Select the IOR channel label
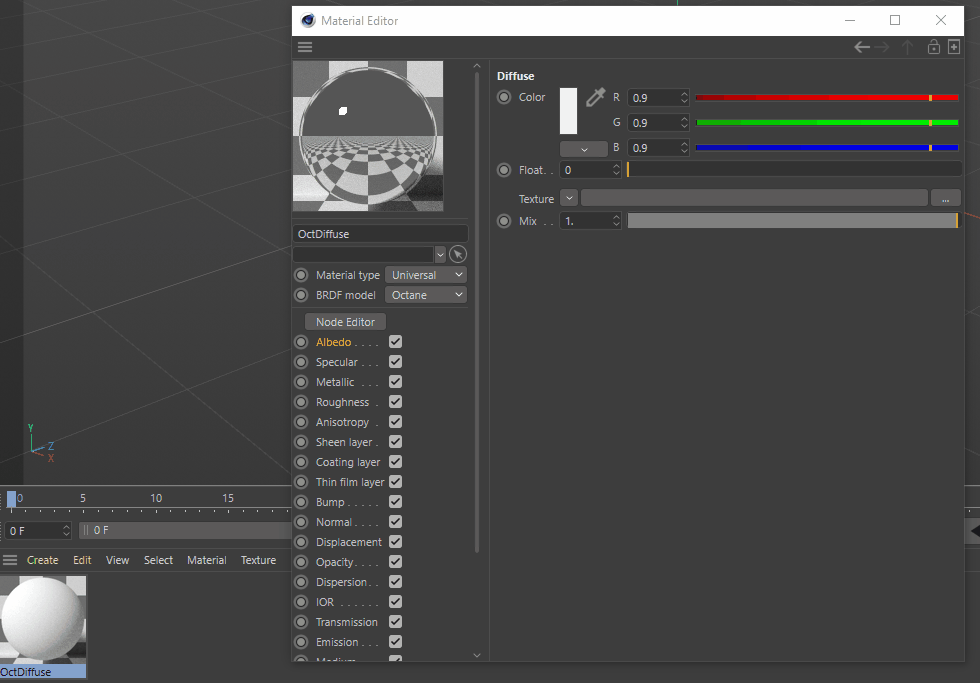This screenshot has height=683, width=980. [x=325, y=602]
